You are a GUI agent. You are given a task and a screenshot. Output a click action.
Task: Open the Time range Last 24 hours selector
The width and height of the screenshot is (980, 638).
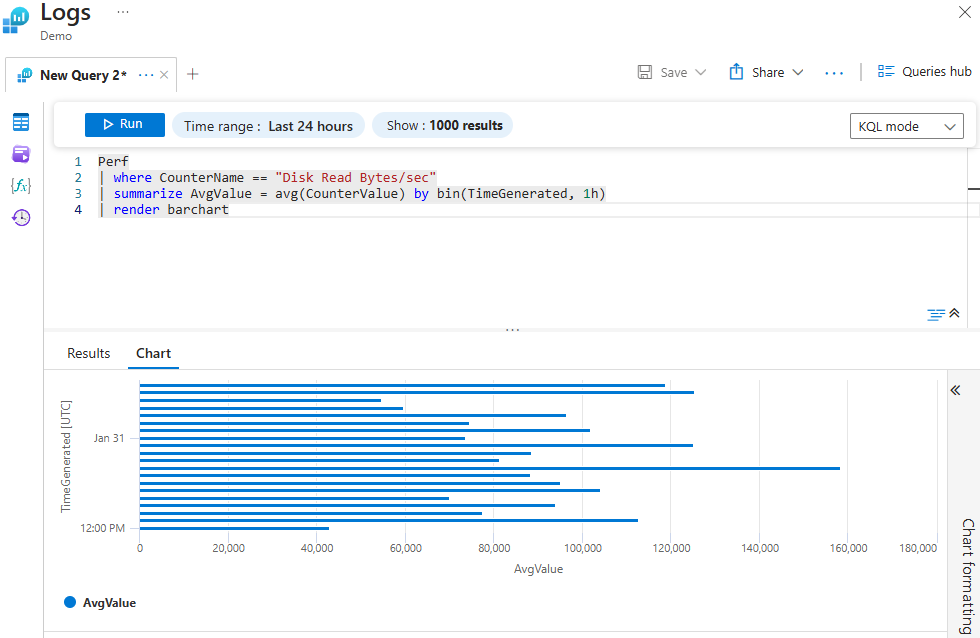pos(268,126)
